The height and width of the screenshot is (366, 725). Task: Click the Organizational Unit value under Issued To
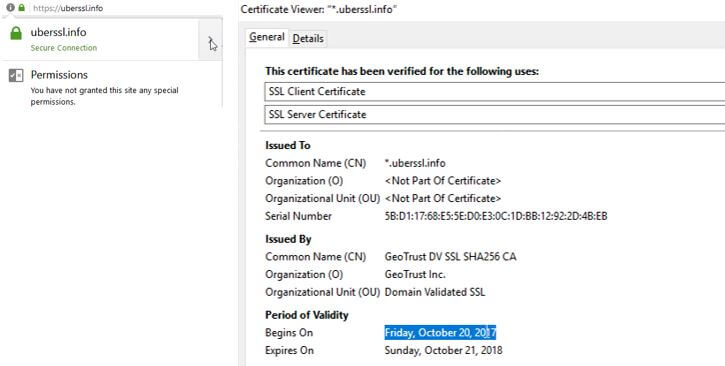coord(443,198)
